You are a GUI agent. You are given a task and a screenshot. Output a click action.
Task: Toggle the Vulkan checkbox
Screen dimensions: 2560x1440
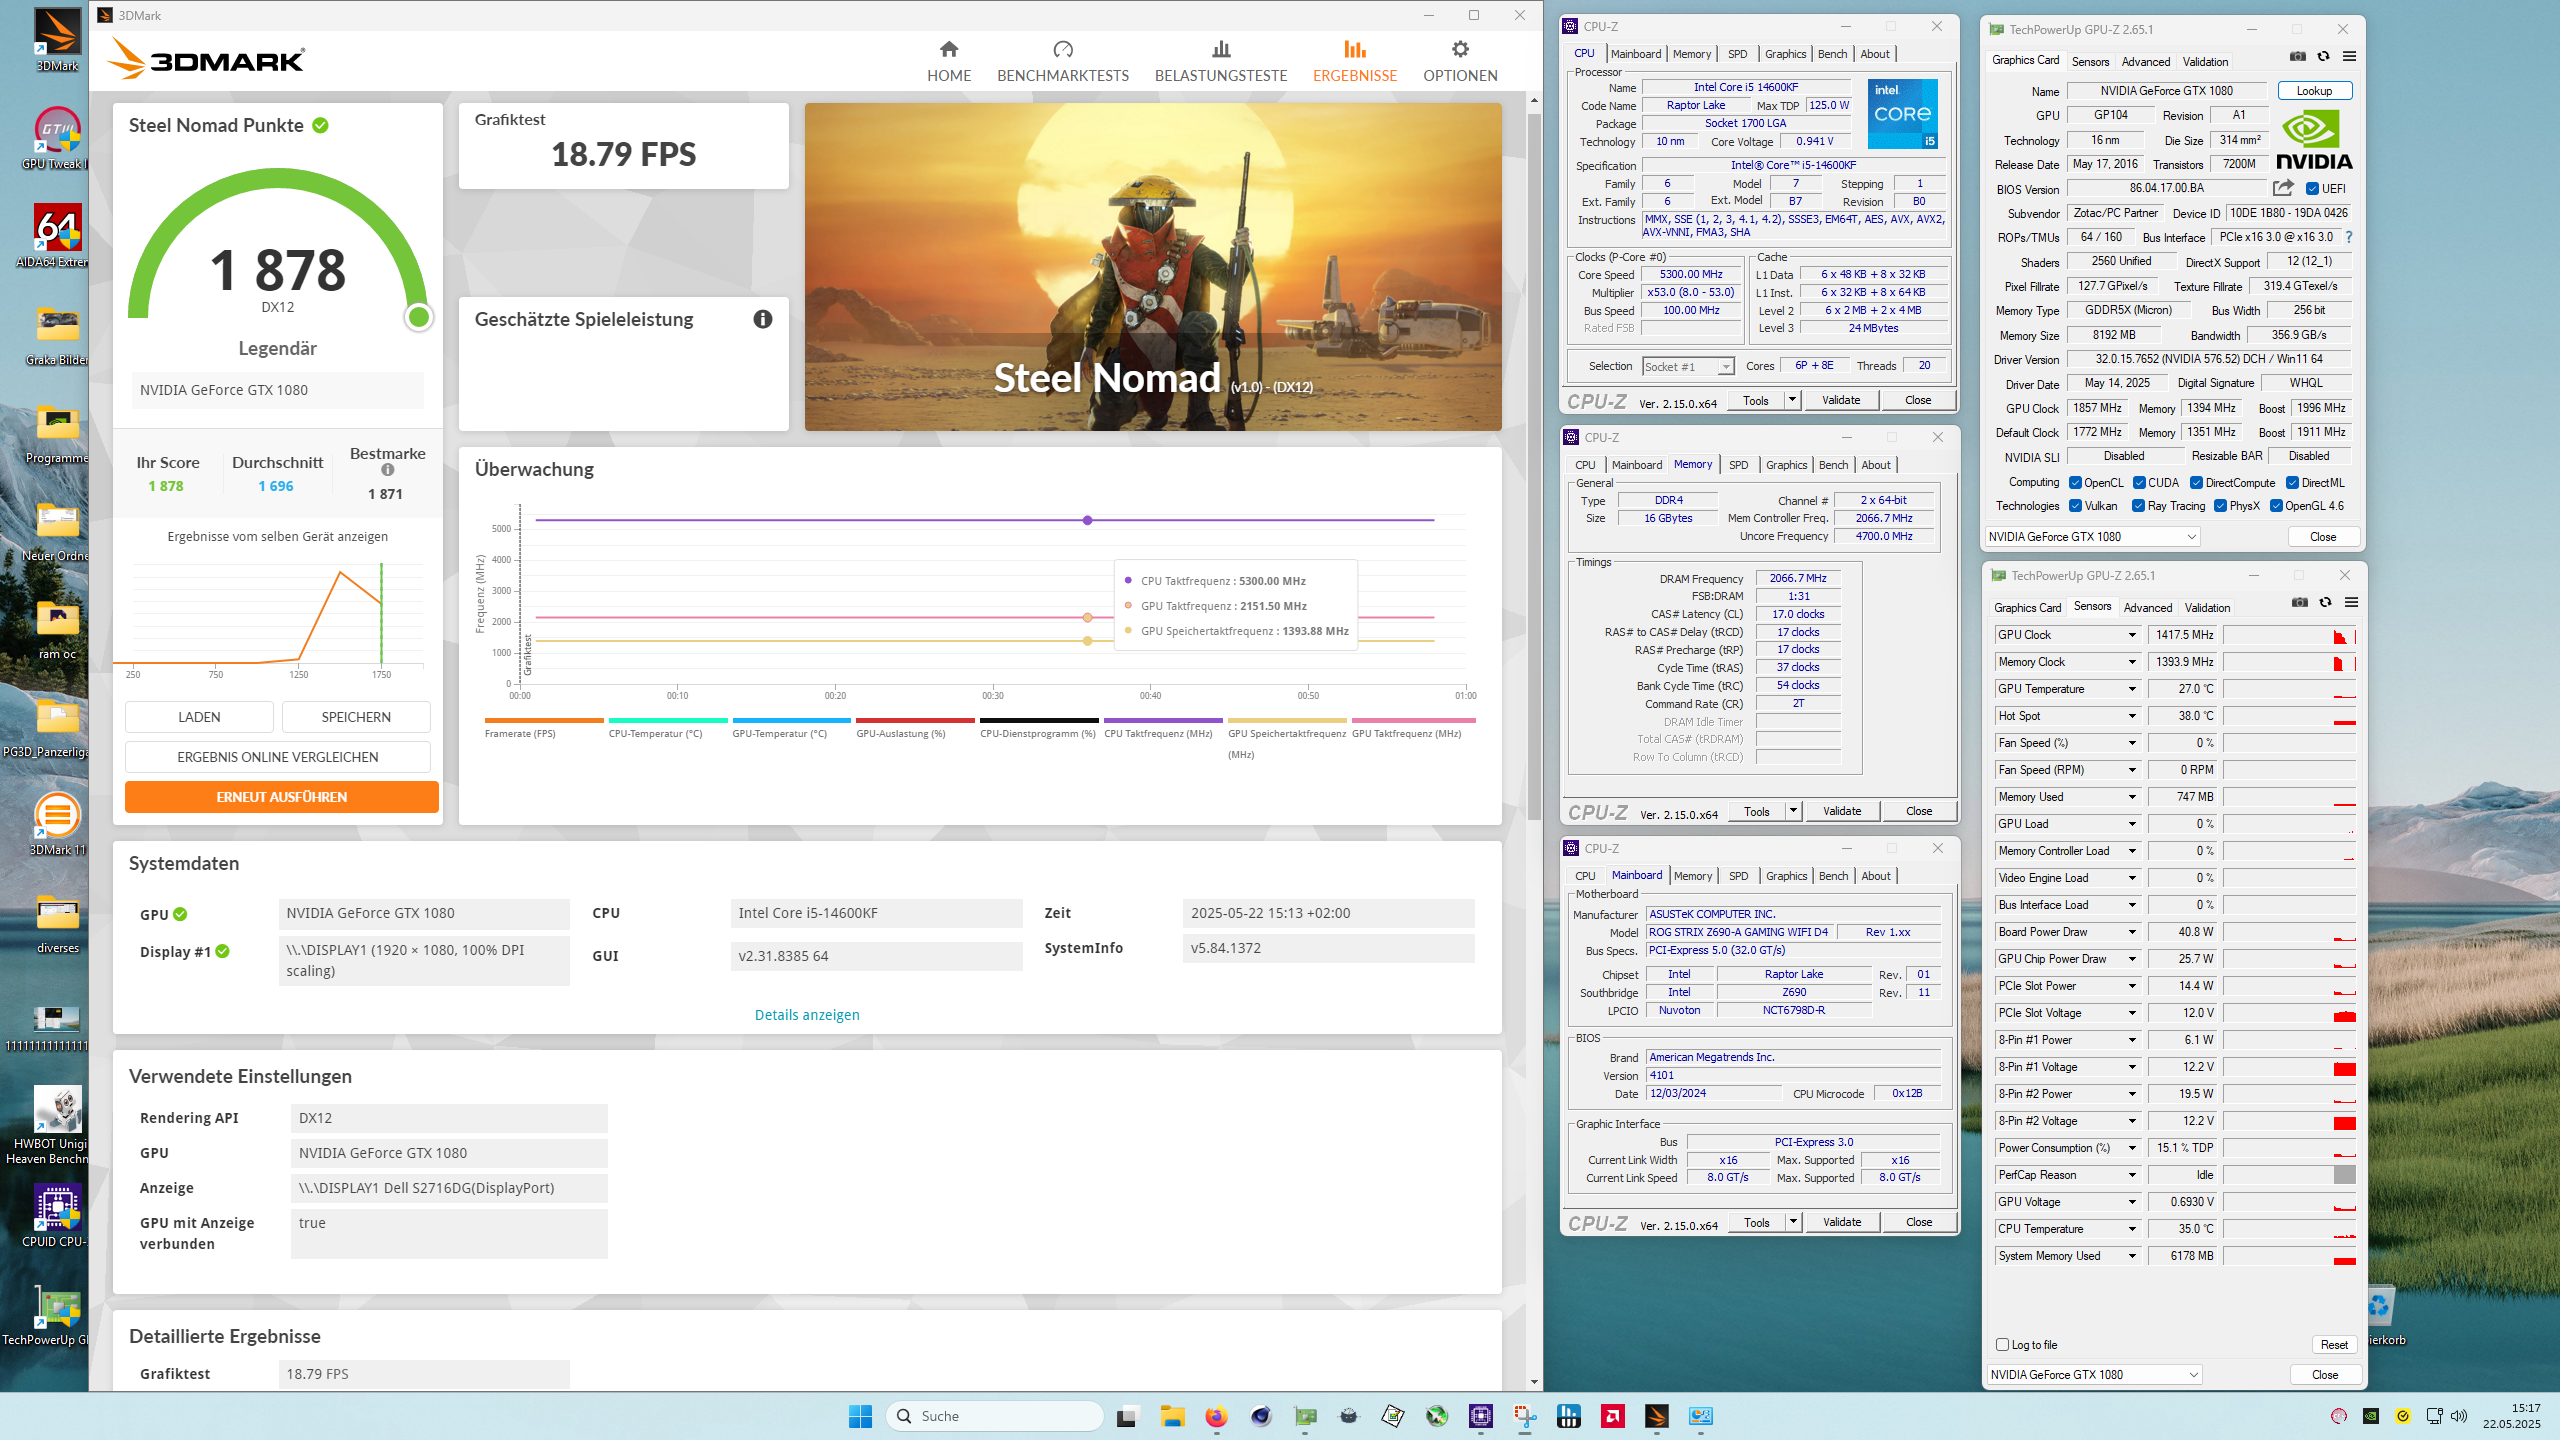(2075, 506)
